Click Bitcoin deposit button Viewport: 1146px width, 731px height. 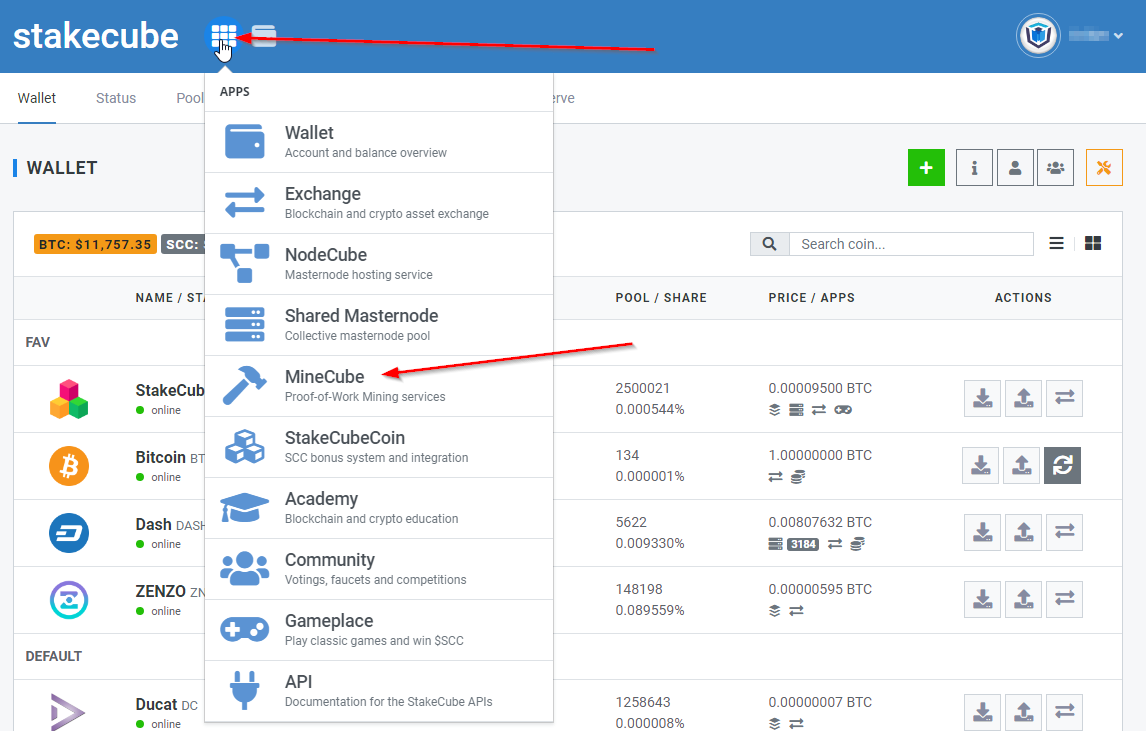click(x=981, y=466)
